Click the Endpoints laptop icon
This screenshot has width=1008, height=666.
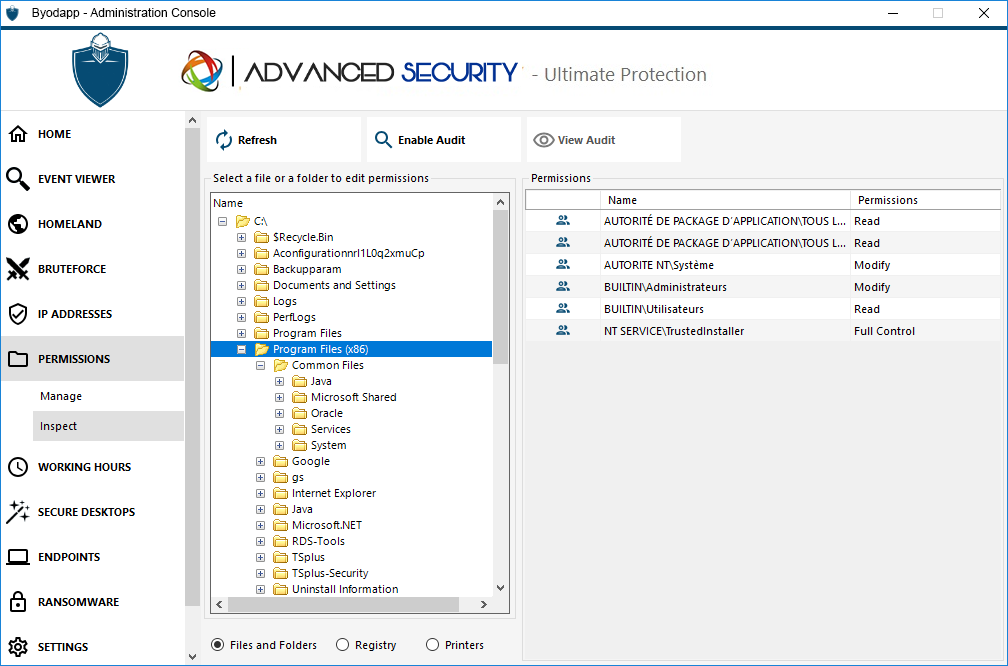(x=18, y=557)
